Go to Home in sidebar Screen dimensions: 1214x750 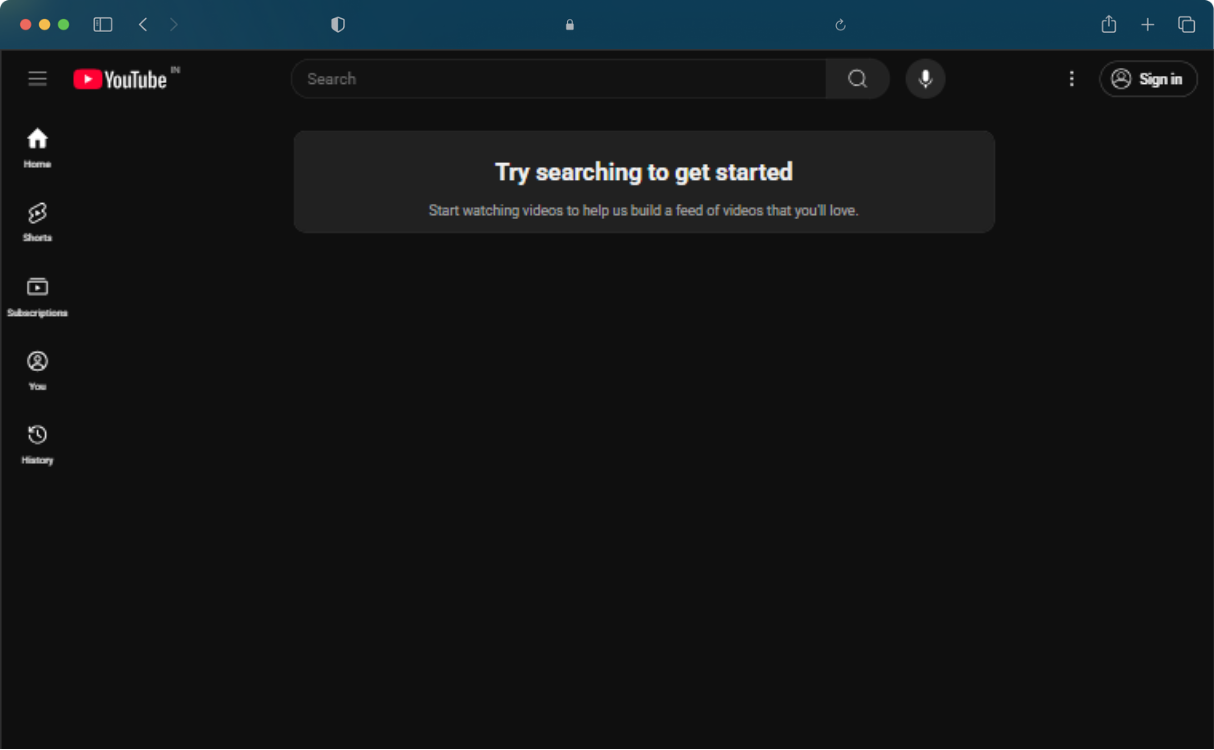point(37,147)
